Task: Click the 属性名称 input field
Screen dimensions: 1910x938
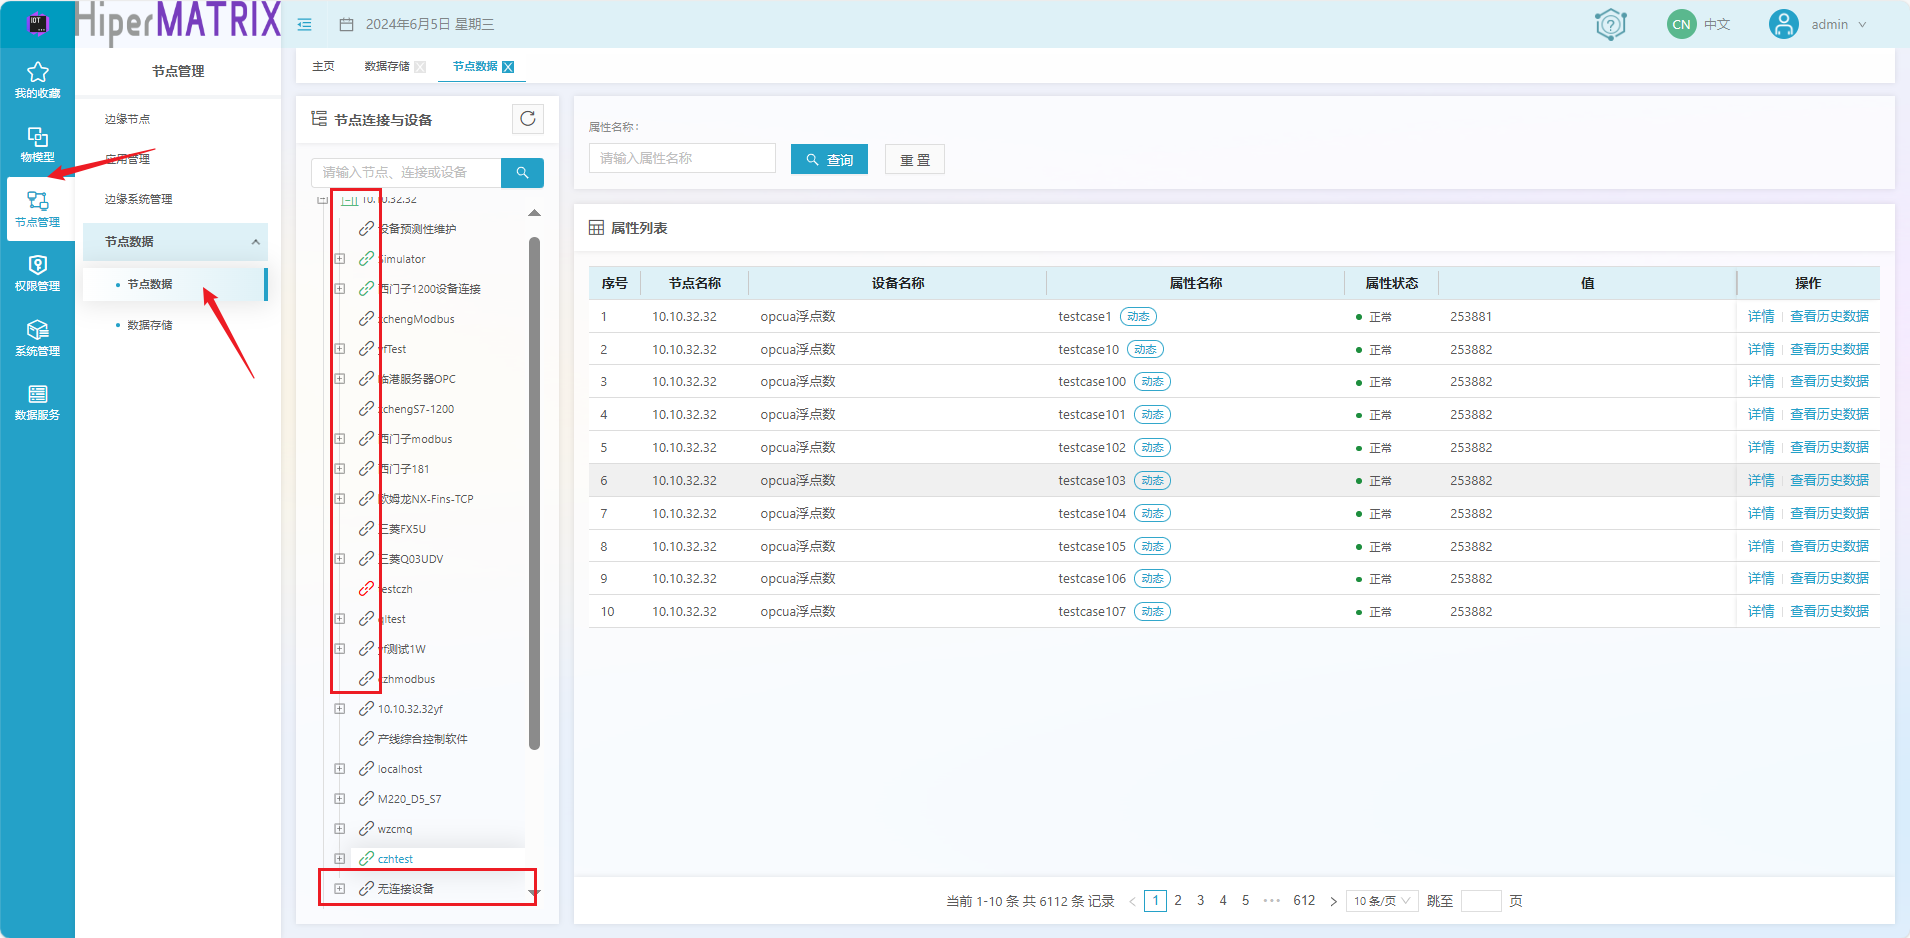Action: click(x=682, y=159)
